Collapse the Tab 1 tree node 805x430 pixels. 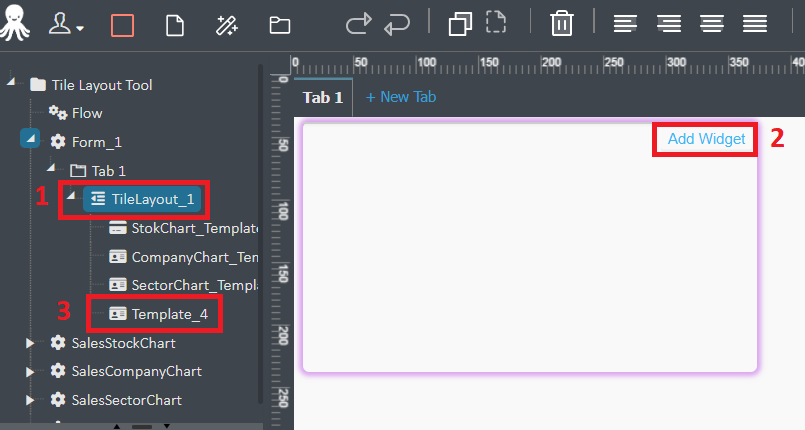pos(50,167)
